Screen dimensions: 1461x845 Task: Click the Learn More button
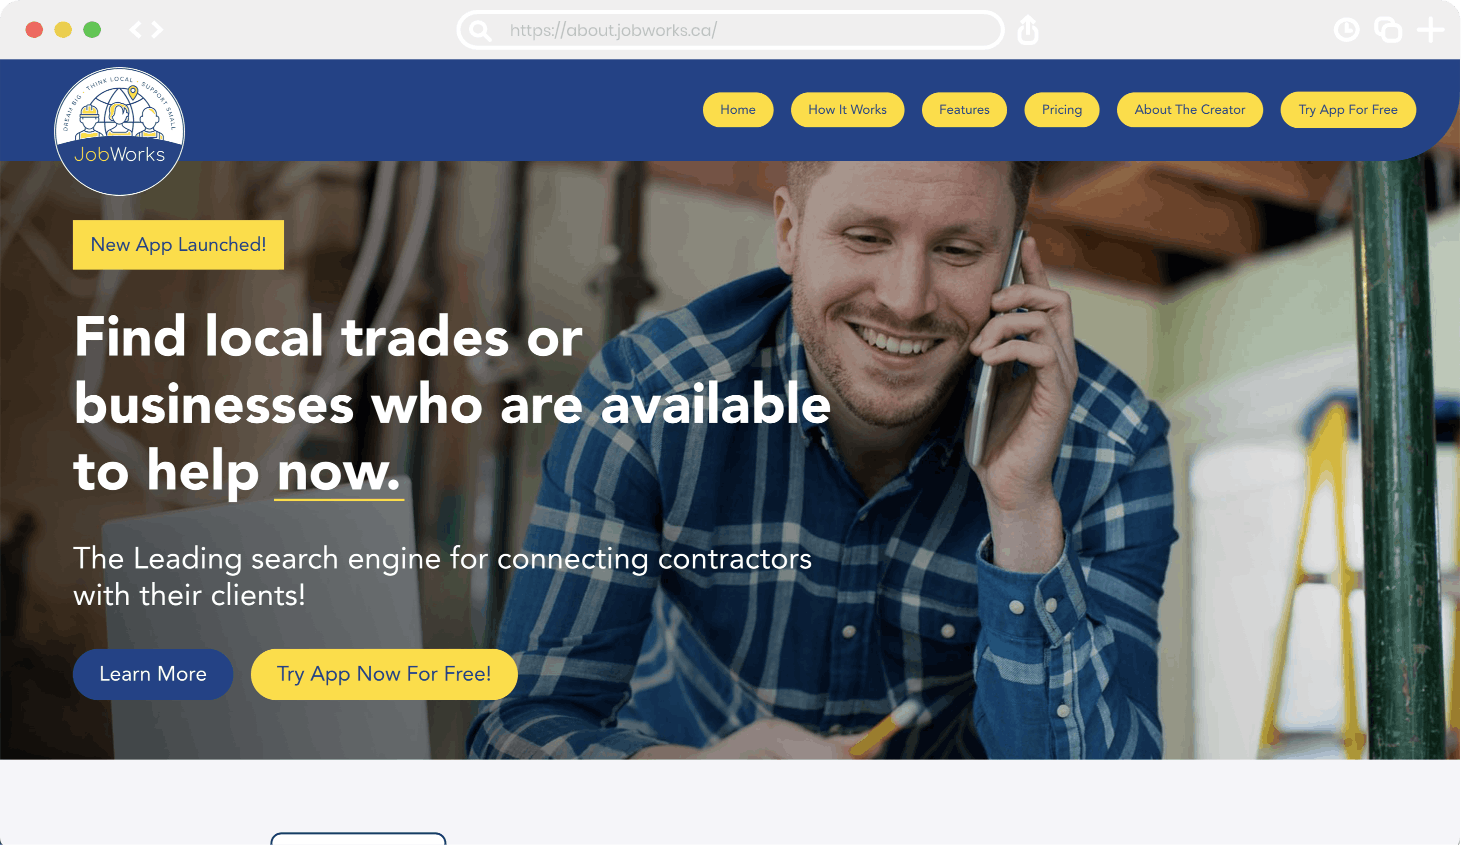[153, 674]
